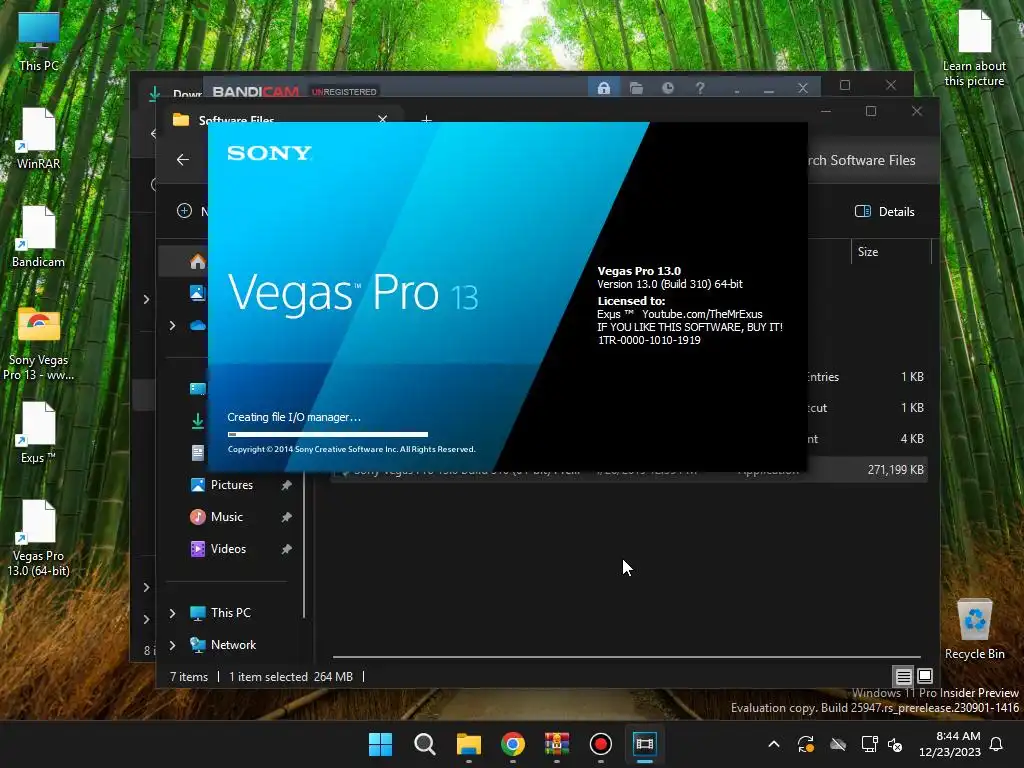
Task: Open the Sony Vegas Pro 13 desktop folder
Action: 39,342
